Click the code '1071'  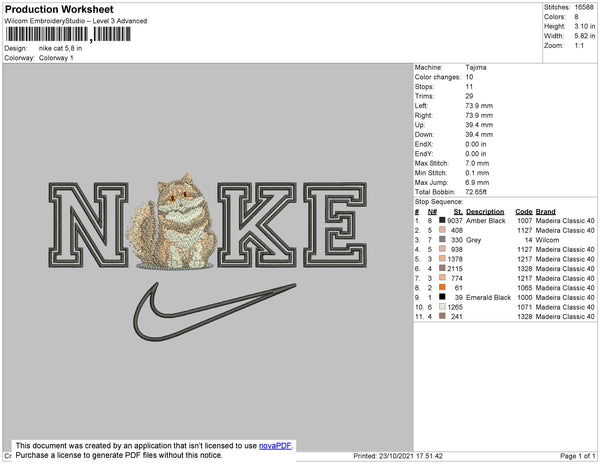(x=525, y=307)
